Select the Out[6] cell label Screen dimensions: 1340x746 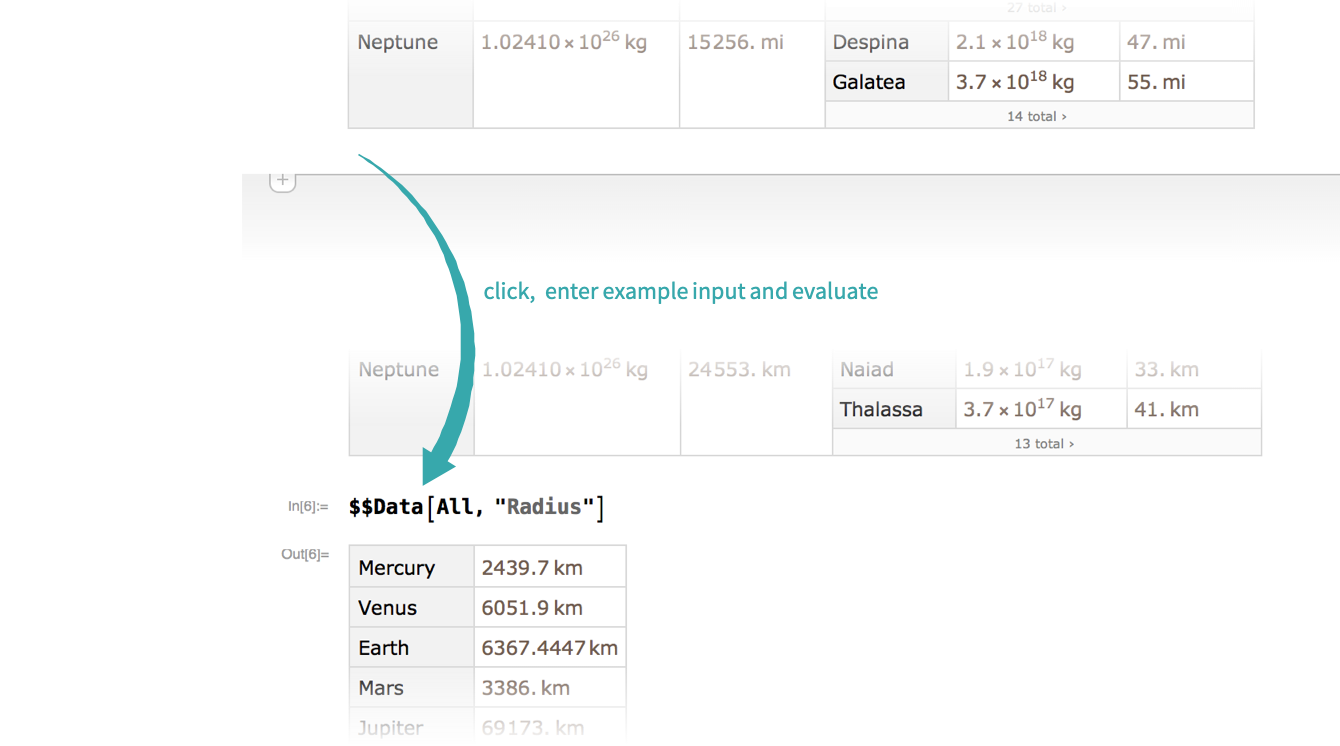[x=305, y=554]
